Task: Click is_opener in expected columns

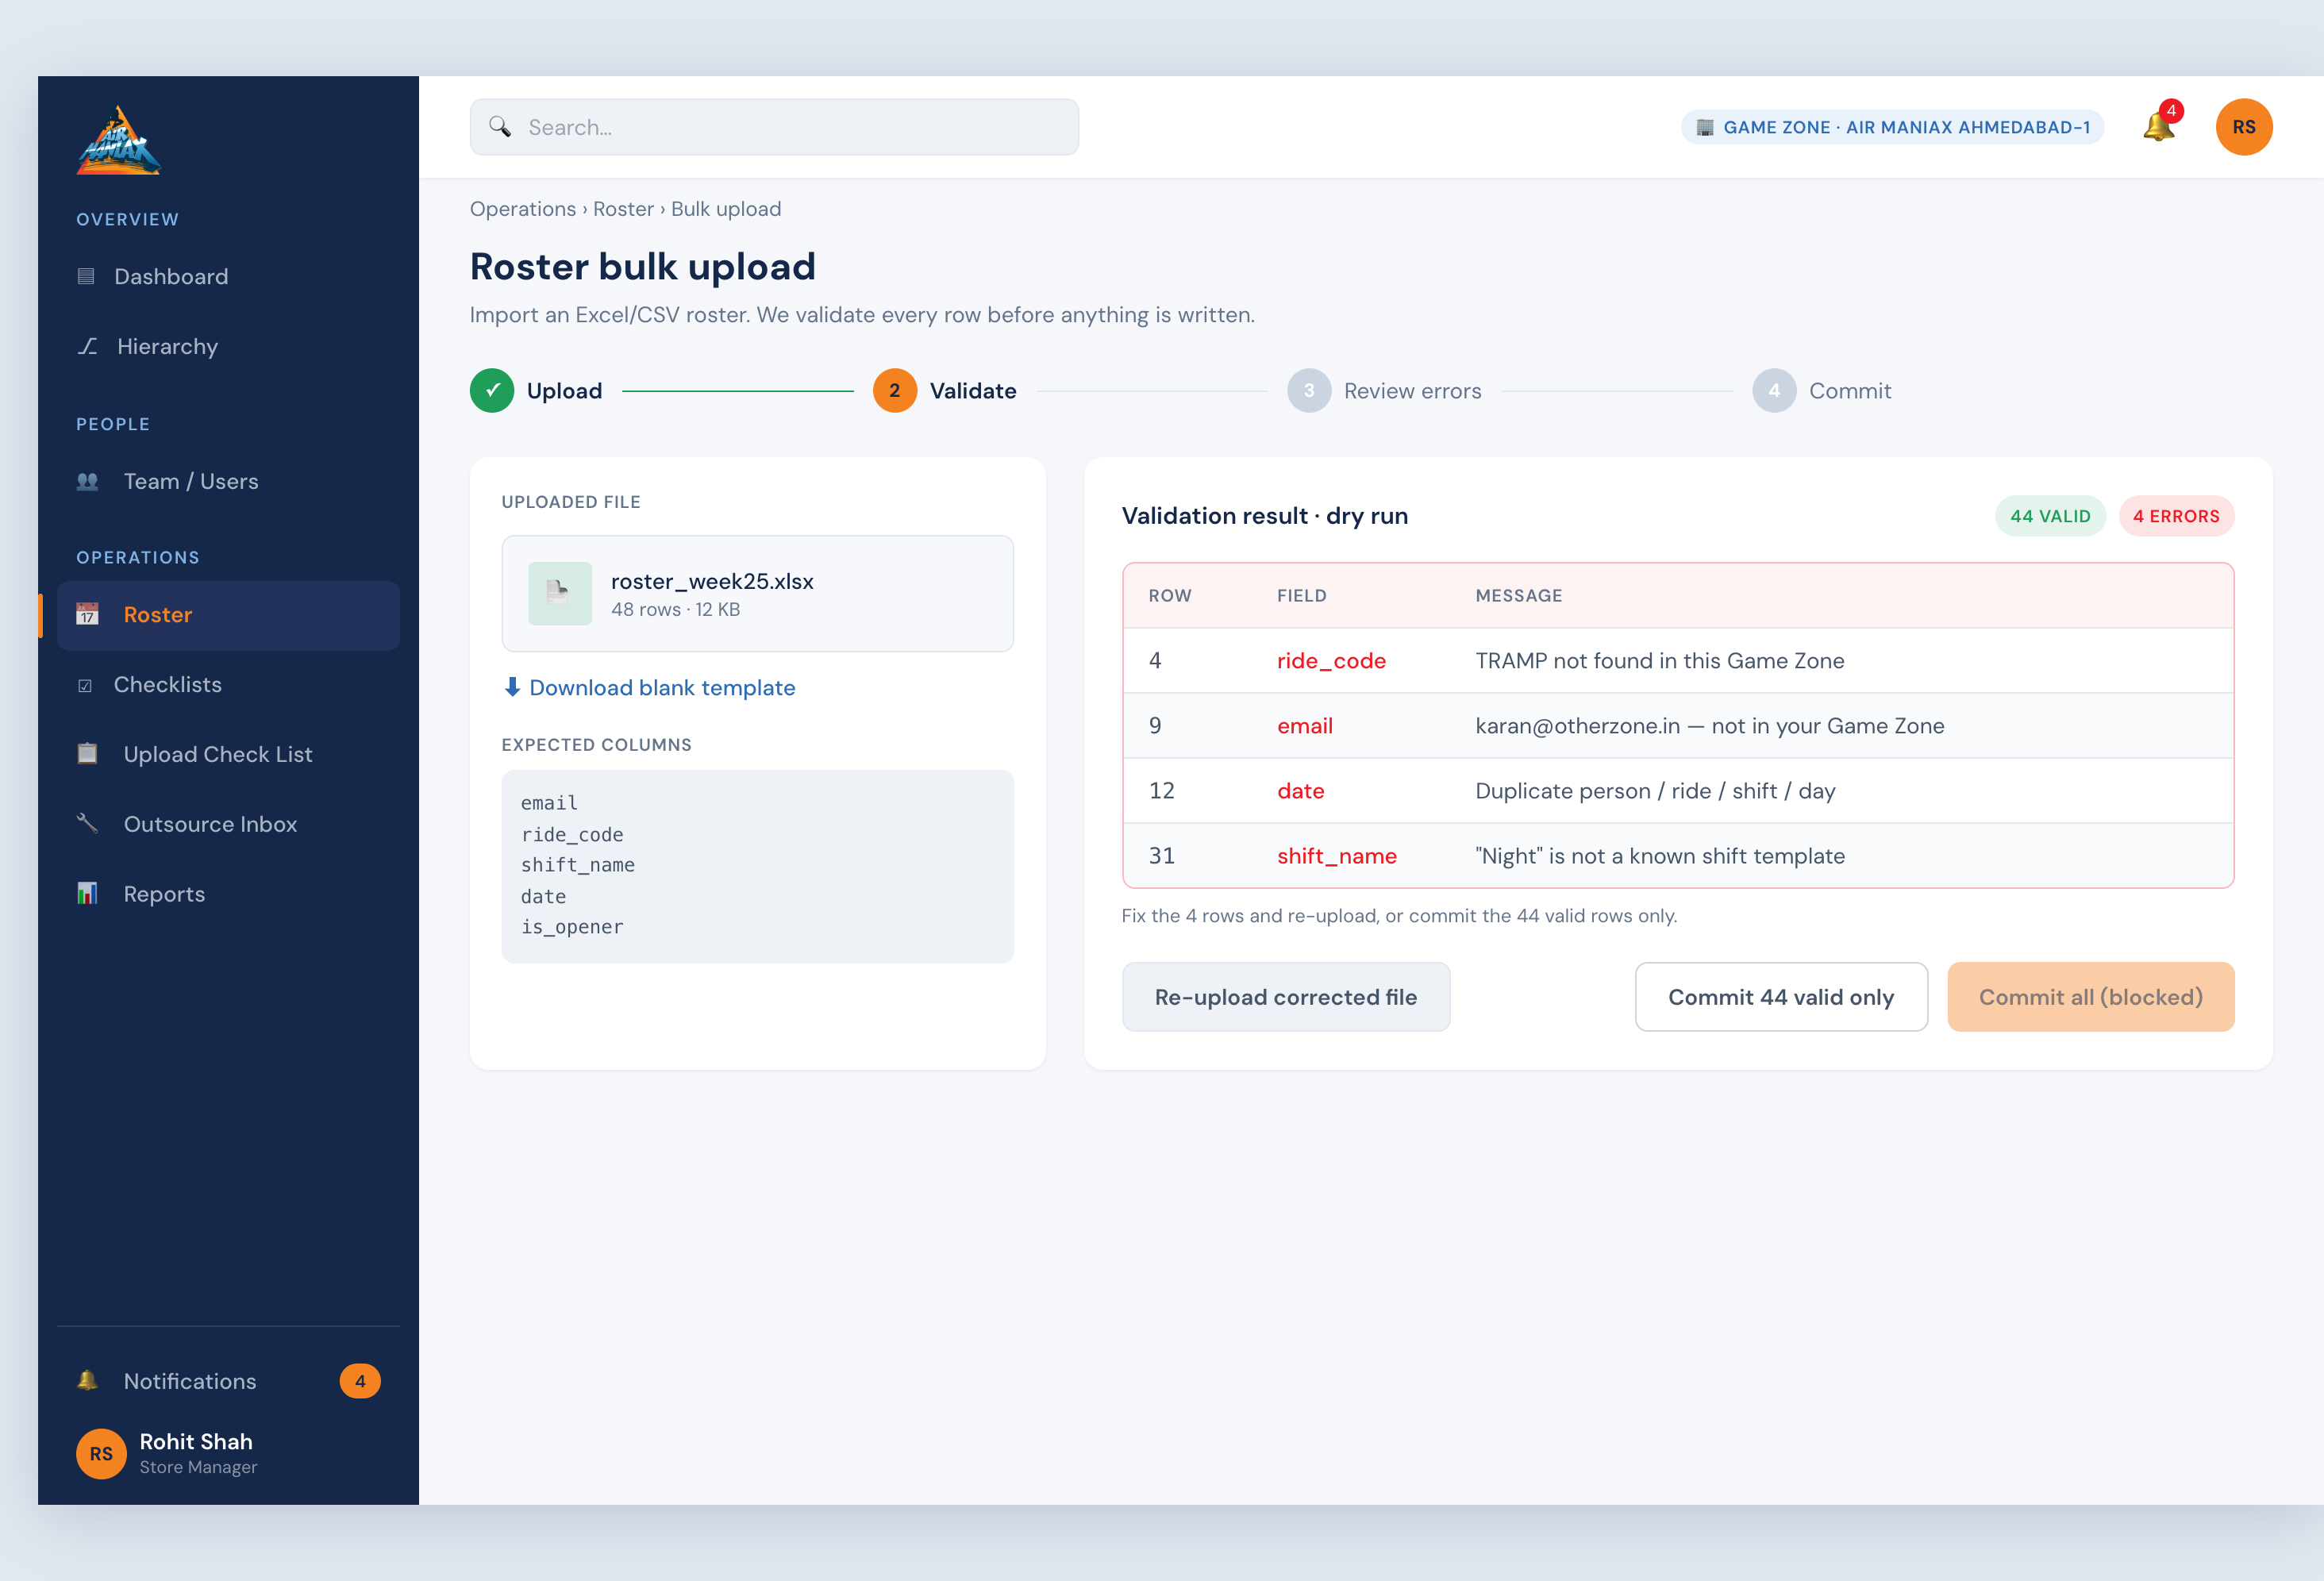Action: 572,926
